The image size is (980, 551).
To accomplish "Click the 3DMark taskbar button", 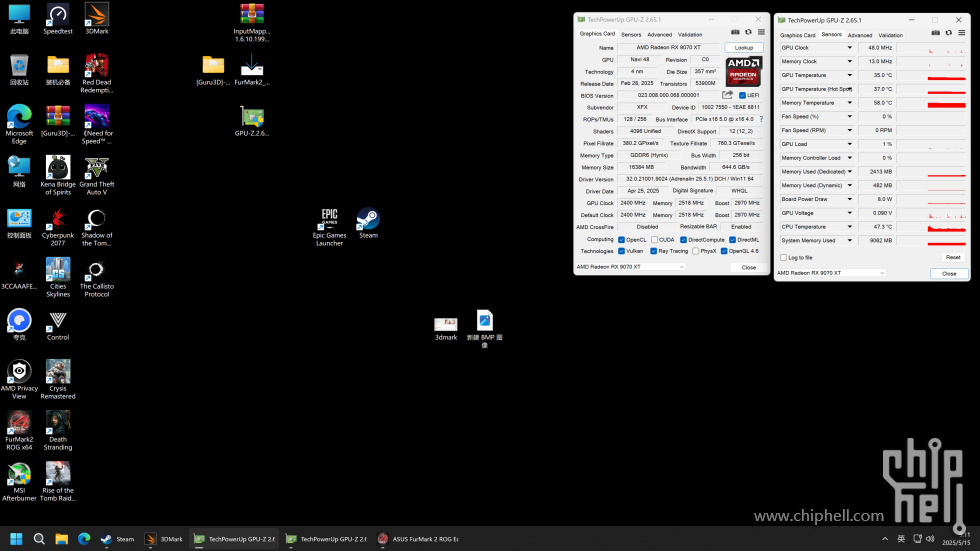I will click(x=164, y=539).
